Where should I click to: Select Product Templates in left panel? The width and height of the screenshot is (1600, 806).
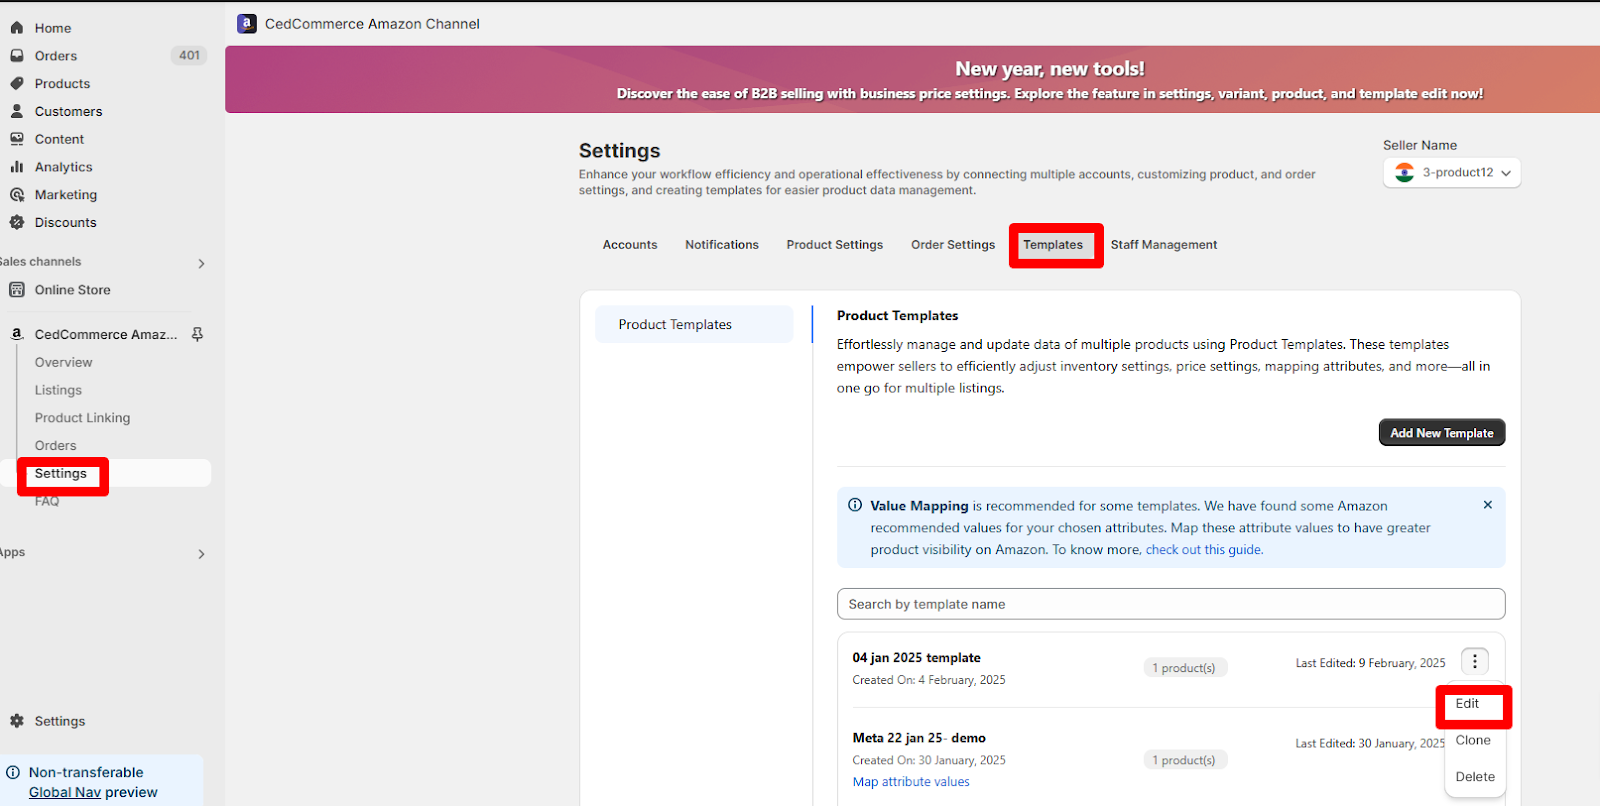tap(694, 325)
